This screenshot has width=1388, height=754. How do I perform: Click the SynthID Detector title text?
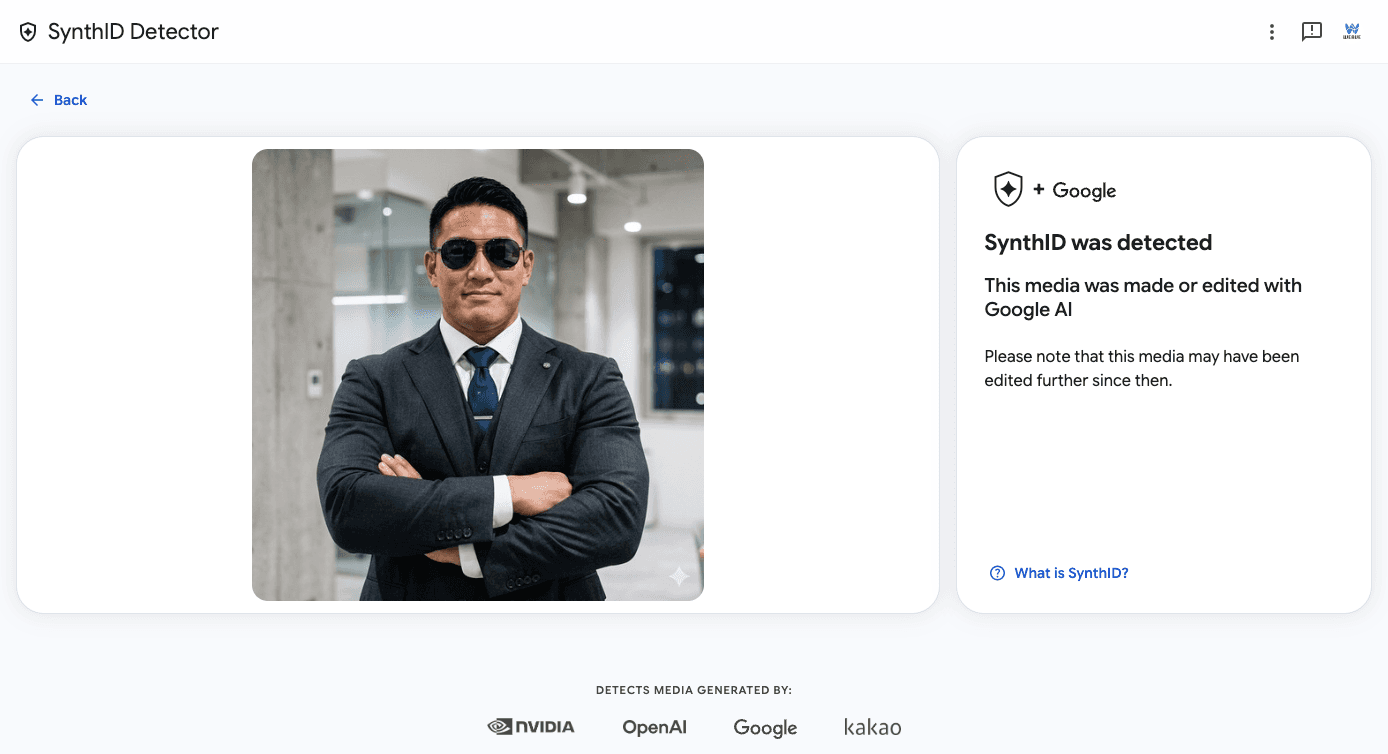click(x=133, y=32)
